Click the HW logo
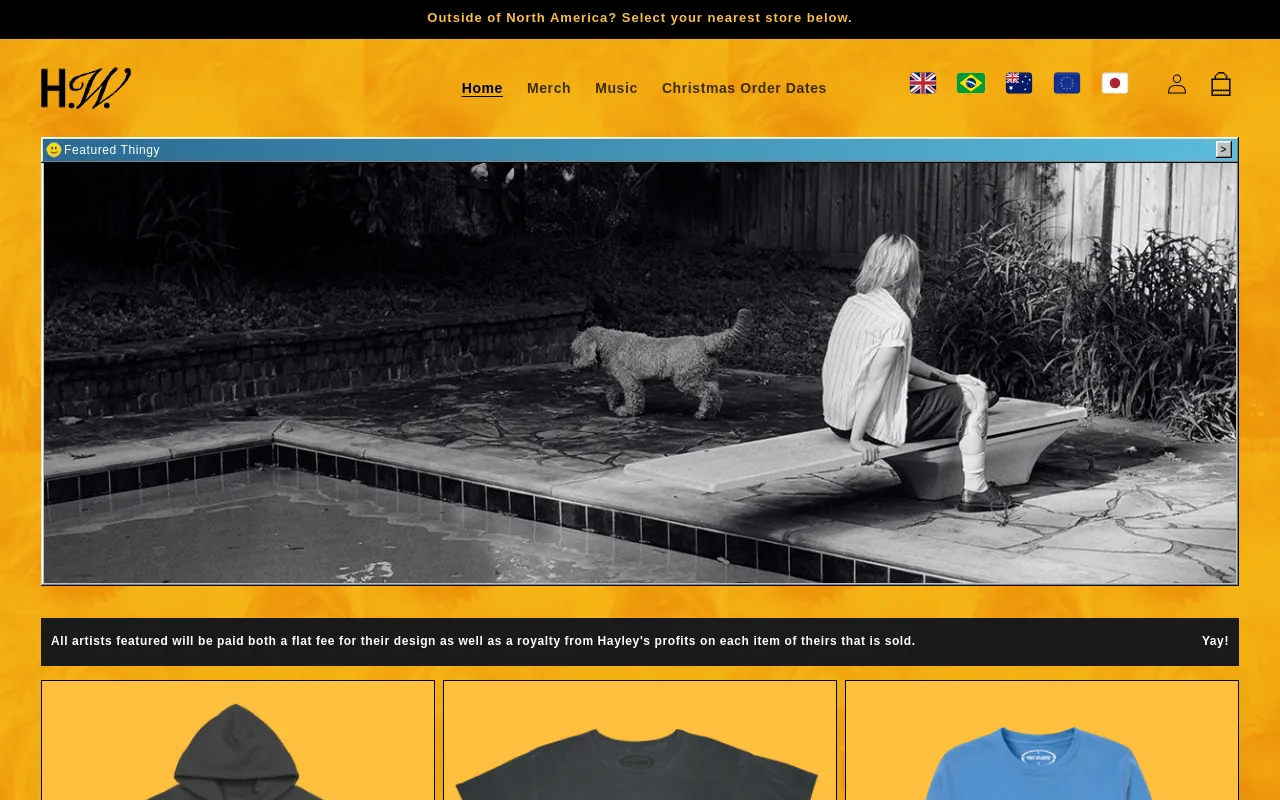The width and height of the screenshot is (1280, 800). tap(86, 88)
